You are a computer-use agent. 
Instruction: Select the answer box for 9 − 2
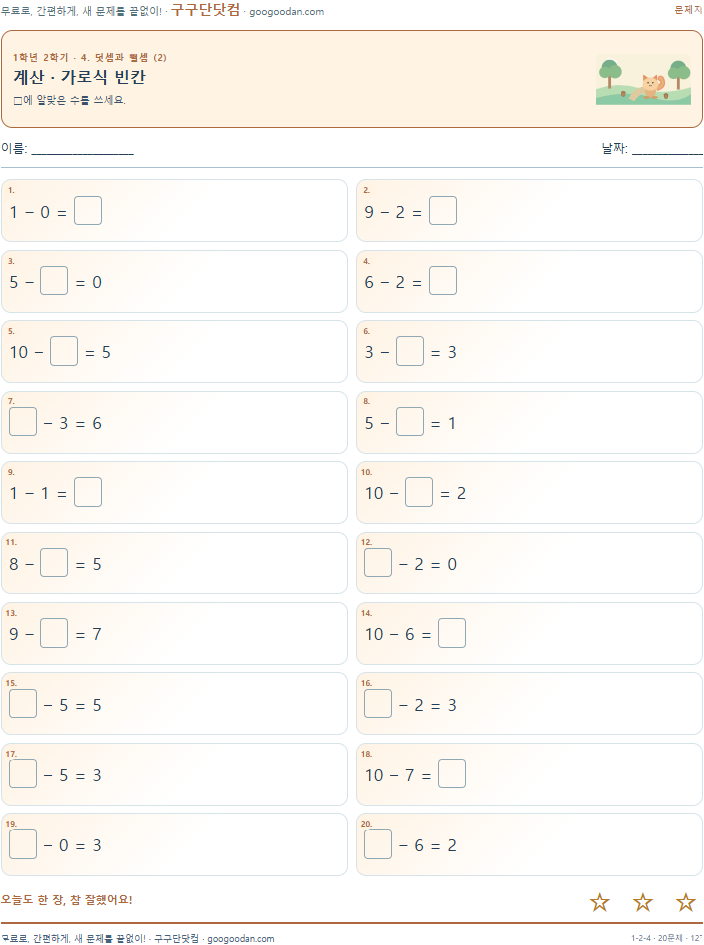pyautogui.click(x=443, y=211)
